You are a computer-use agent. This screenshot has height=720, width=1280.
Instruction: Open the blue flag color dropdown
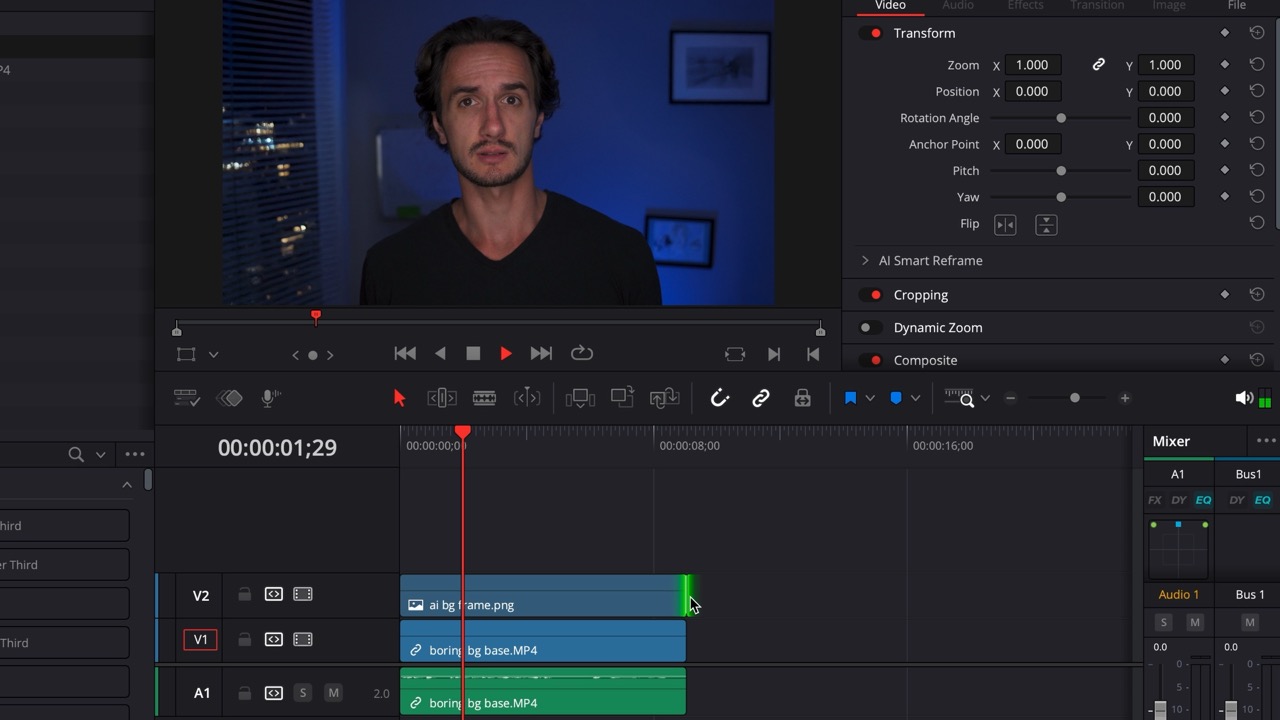(869, 398)
